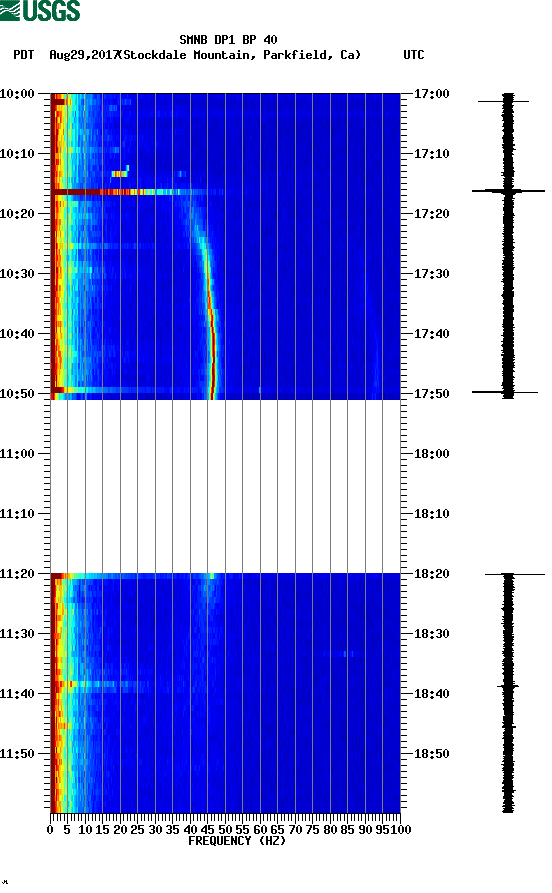Screen dimensions: 552x893
Task: Click the 17:20 UTC time label
Action: (x=431, y=214)
